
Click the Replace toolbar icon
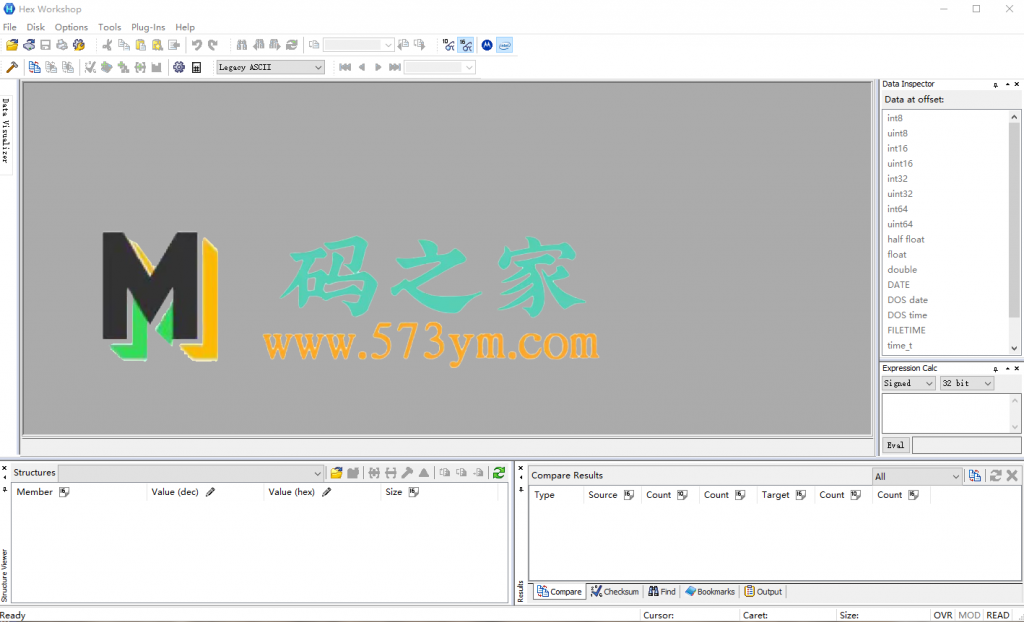(x=292, y=45)
